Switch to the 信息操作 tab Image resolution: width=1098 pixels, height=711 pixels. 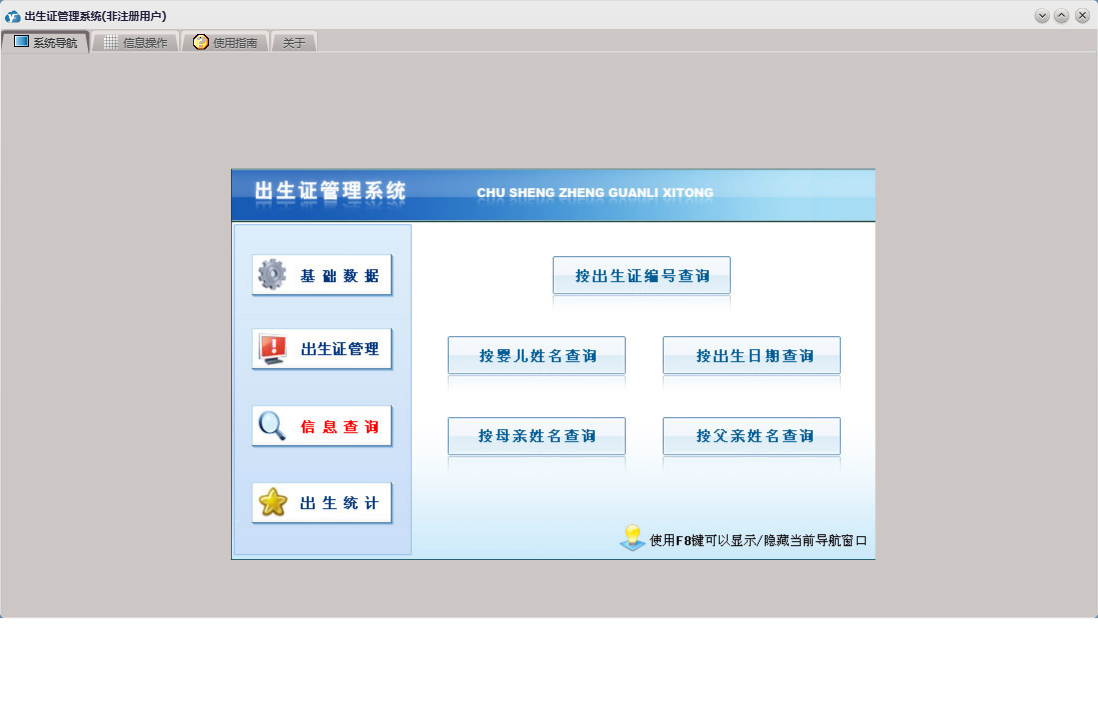coord(135,42)
